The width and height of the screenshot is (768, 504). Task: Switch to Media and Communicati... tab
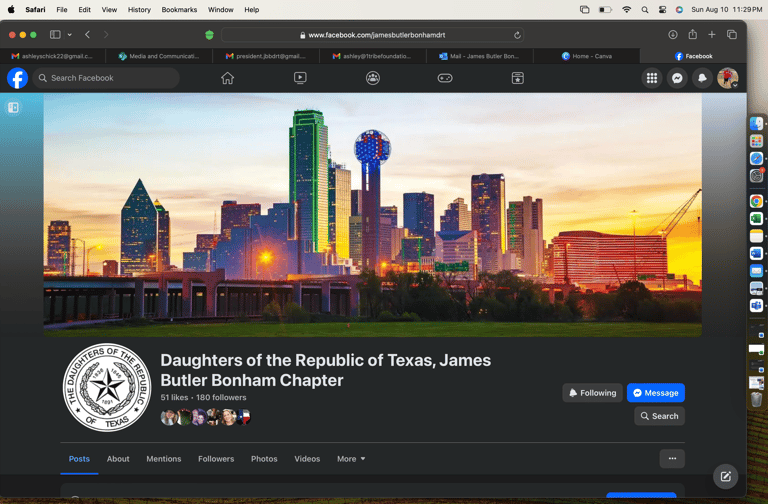[x=159, y=56]
